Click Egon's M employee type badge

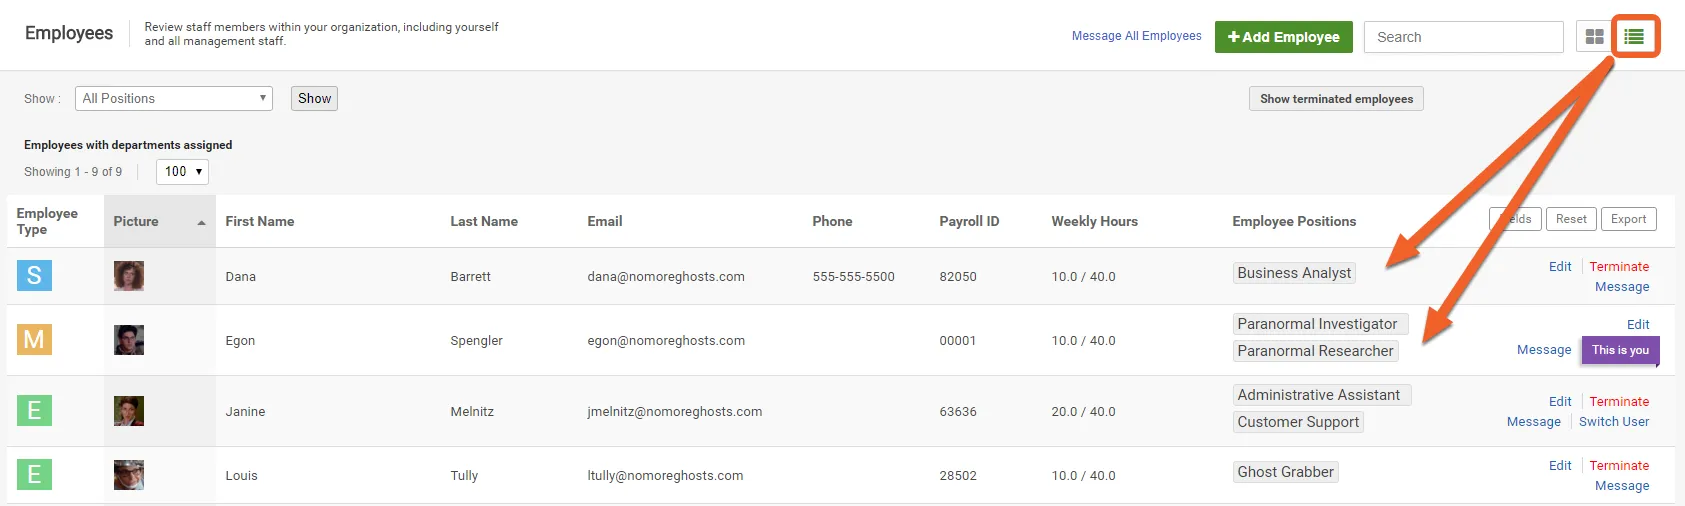click(x=34, y=339)
